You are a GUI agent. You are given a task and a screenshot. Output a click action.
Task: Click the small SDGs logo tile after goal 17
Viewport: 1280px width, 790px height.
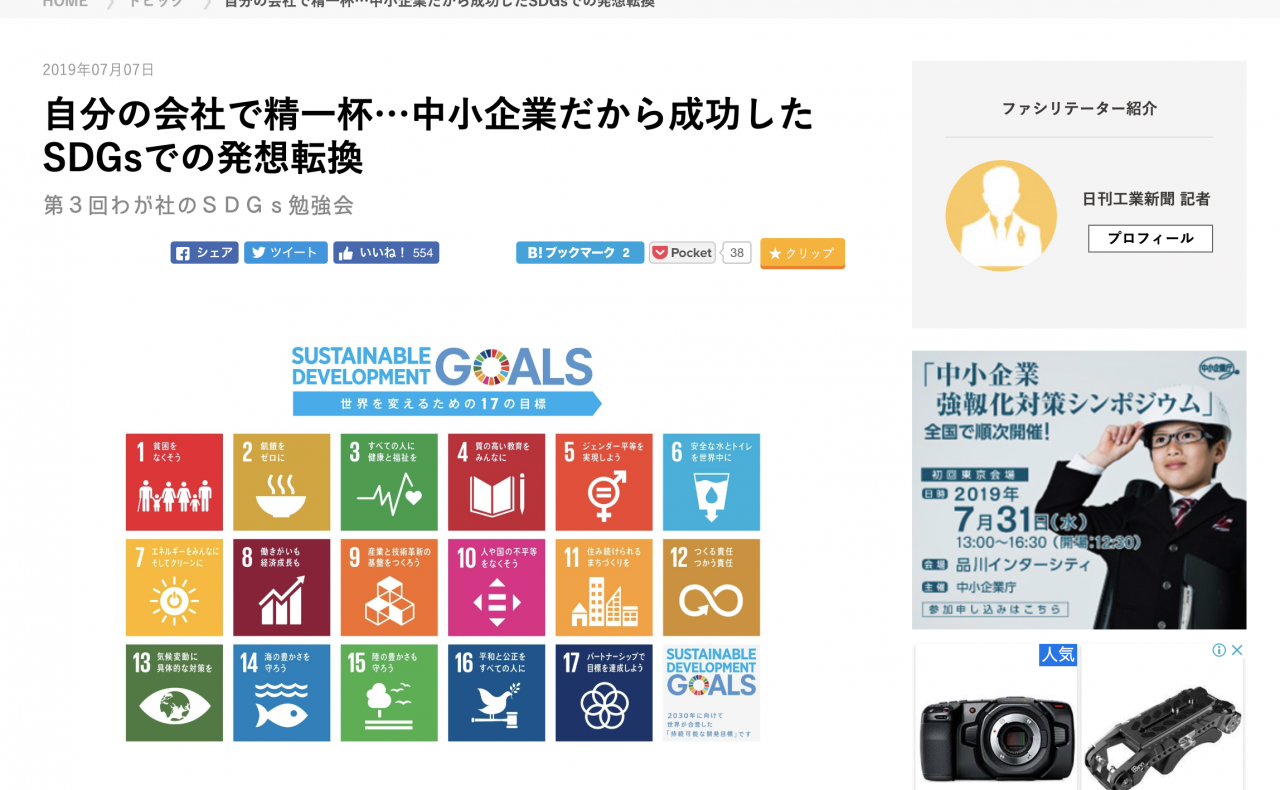tap(712, 693)
